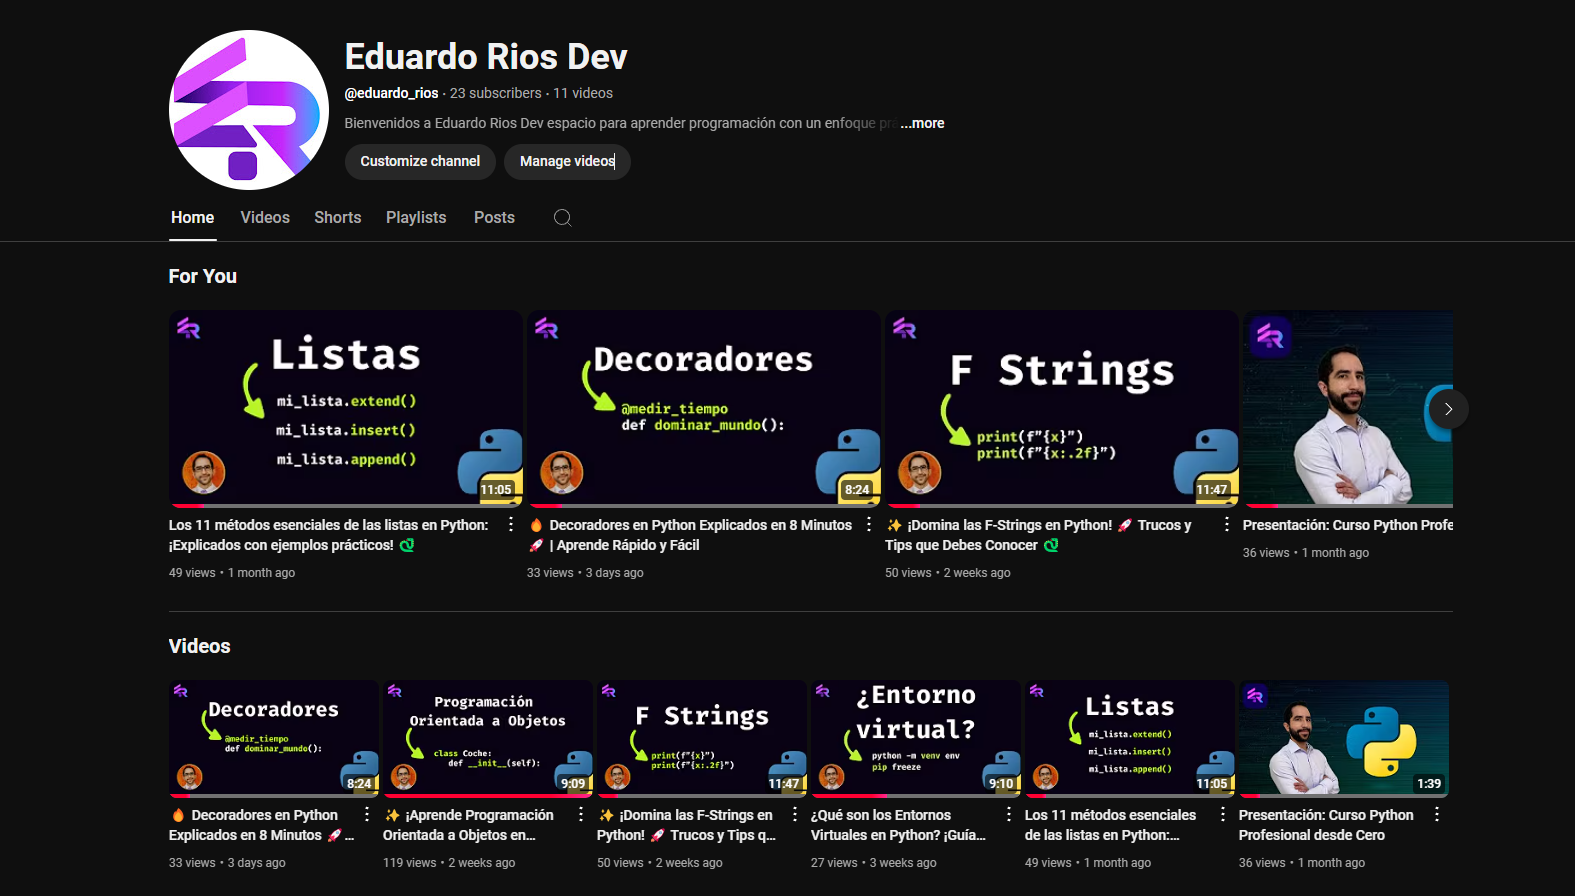This screenshot has width=1575, height=896.
Task: Click Customize channel button
Action: click(x=420, y=161)
